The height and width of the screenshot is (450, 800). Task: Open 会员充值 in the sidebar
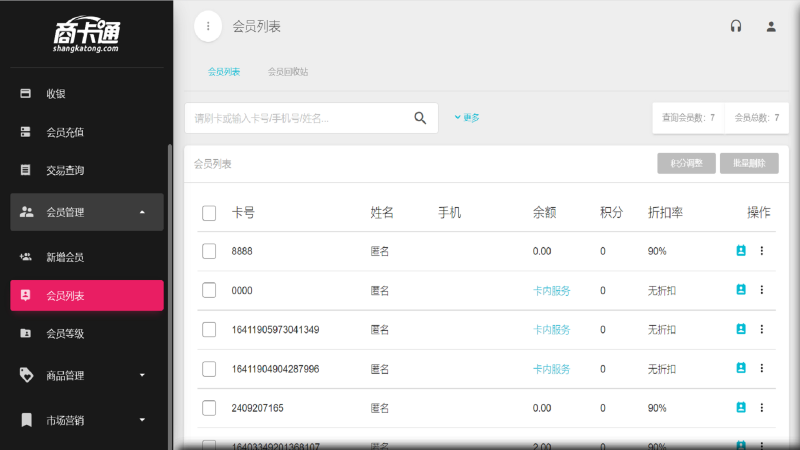pos(87,132)
